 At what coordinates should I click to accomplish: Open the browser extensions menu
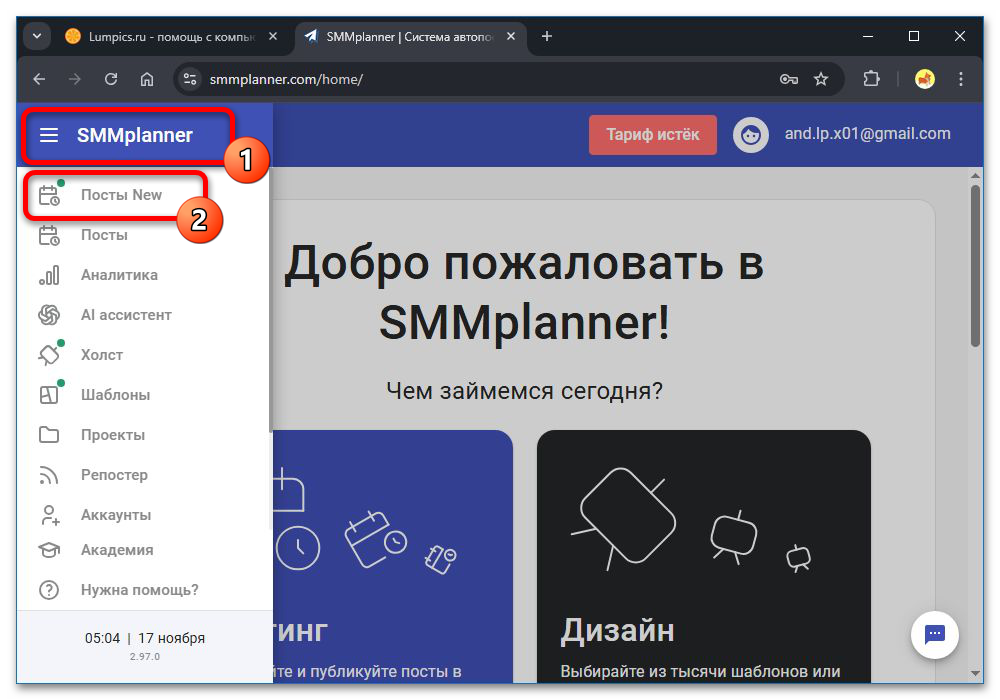point(871,79)
